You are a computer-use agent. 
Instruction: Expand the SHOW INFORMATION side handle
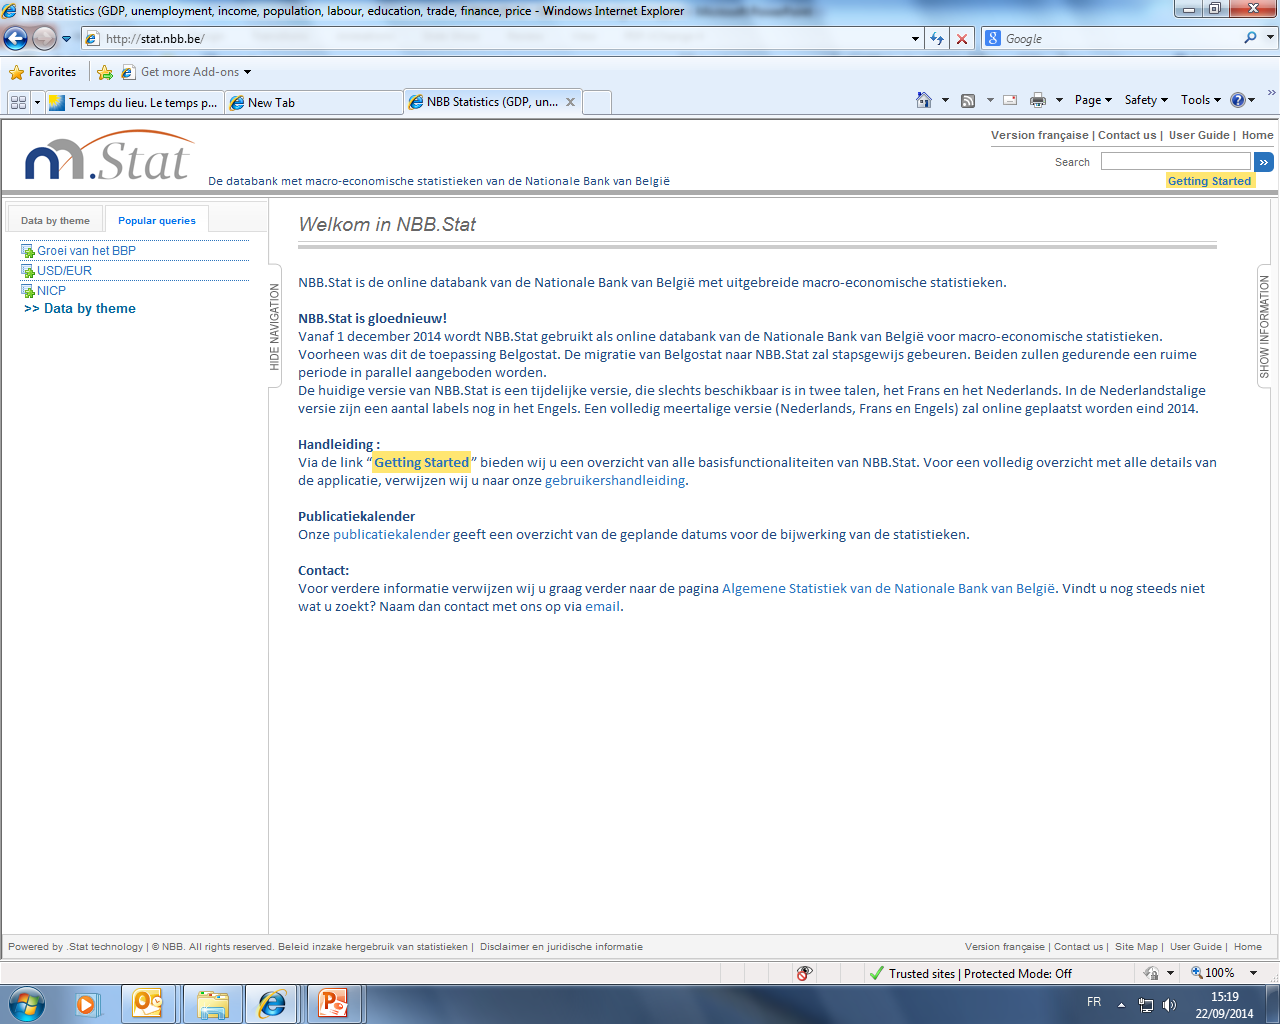[1264, 327]
